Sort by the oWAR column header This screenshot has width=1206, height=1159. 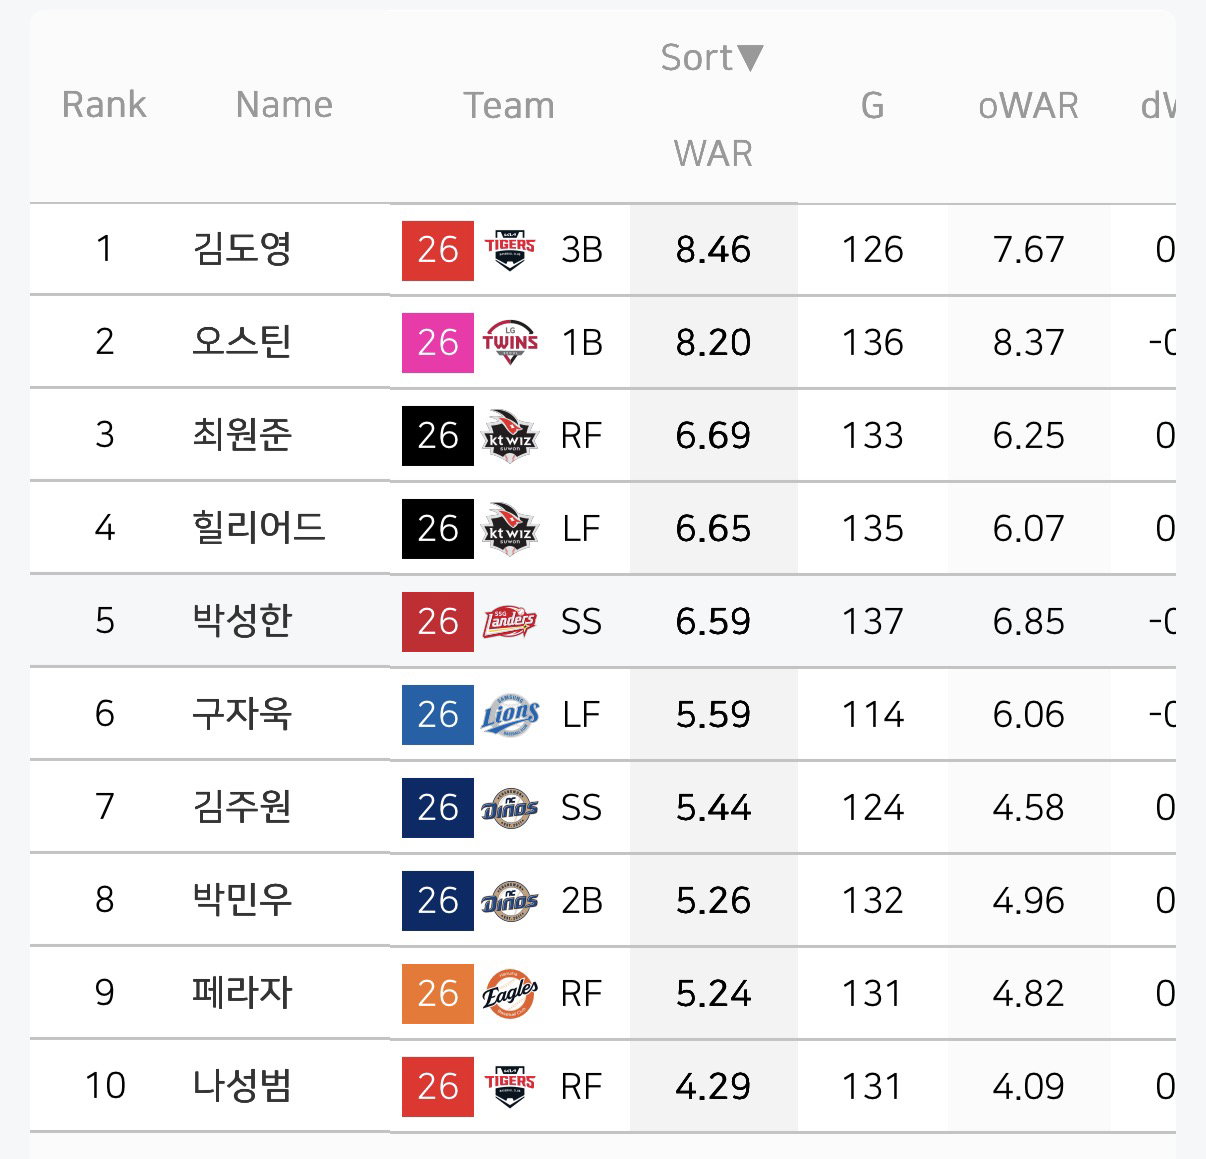(1028, 105)
